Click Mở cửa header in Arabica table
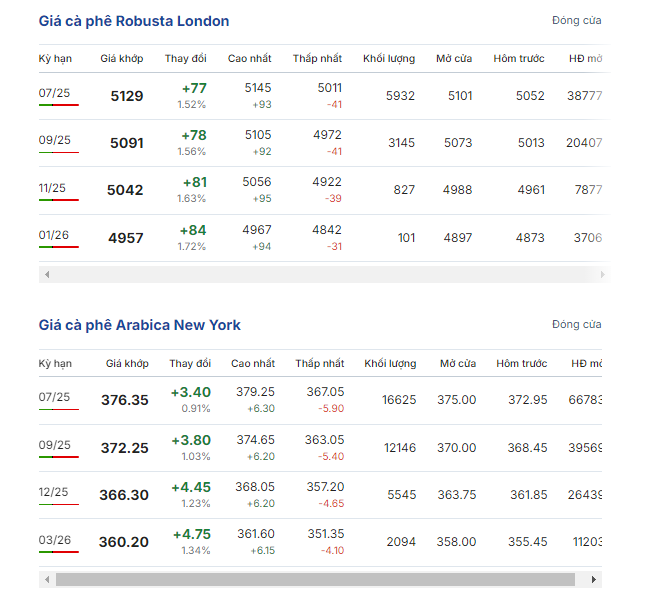This screenshot has height=596, width=645. point(458,364)
